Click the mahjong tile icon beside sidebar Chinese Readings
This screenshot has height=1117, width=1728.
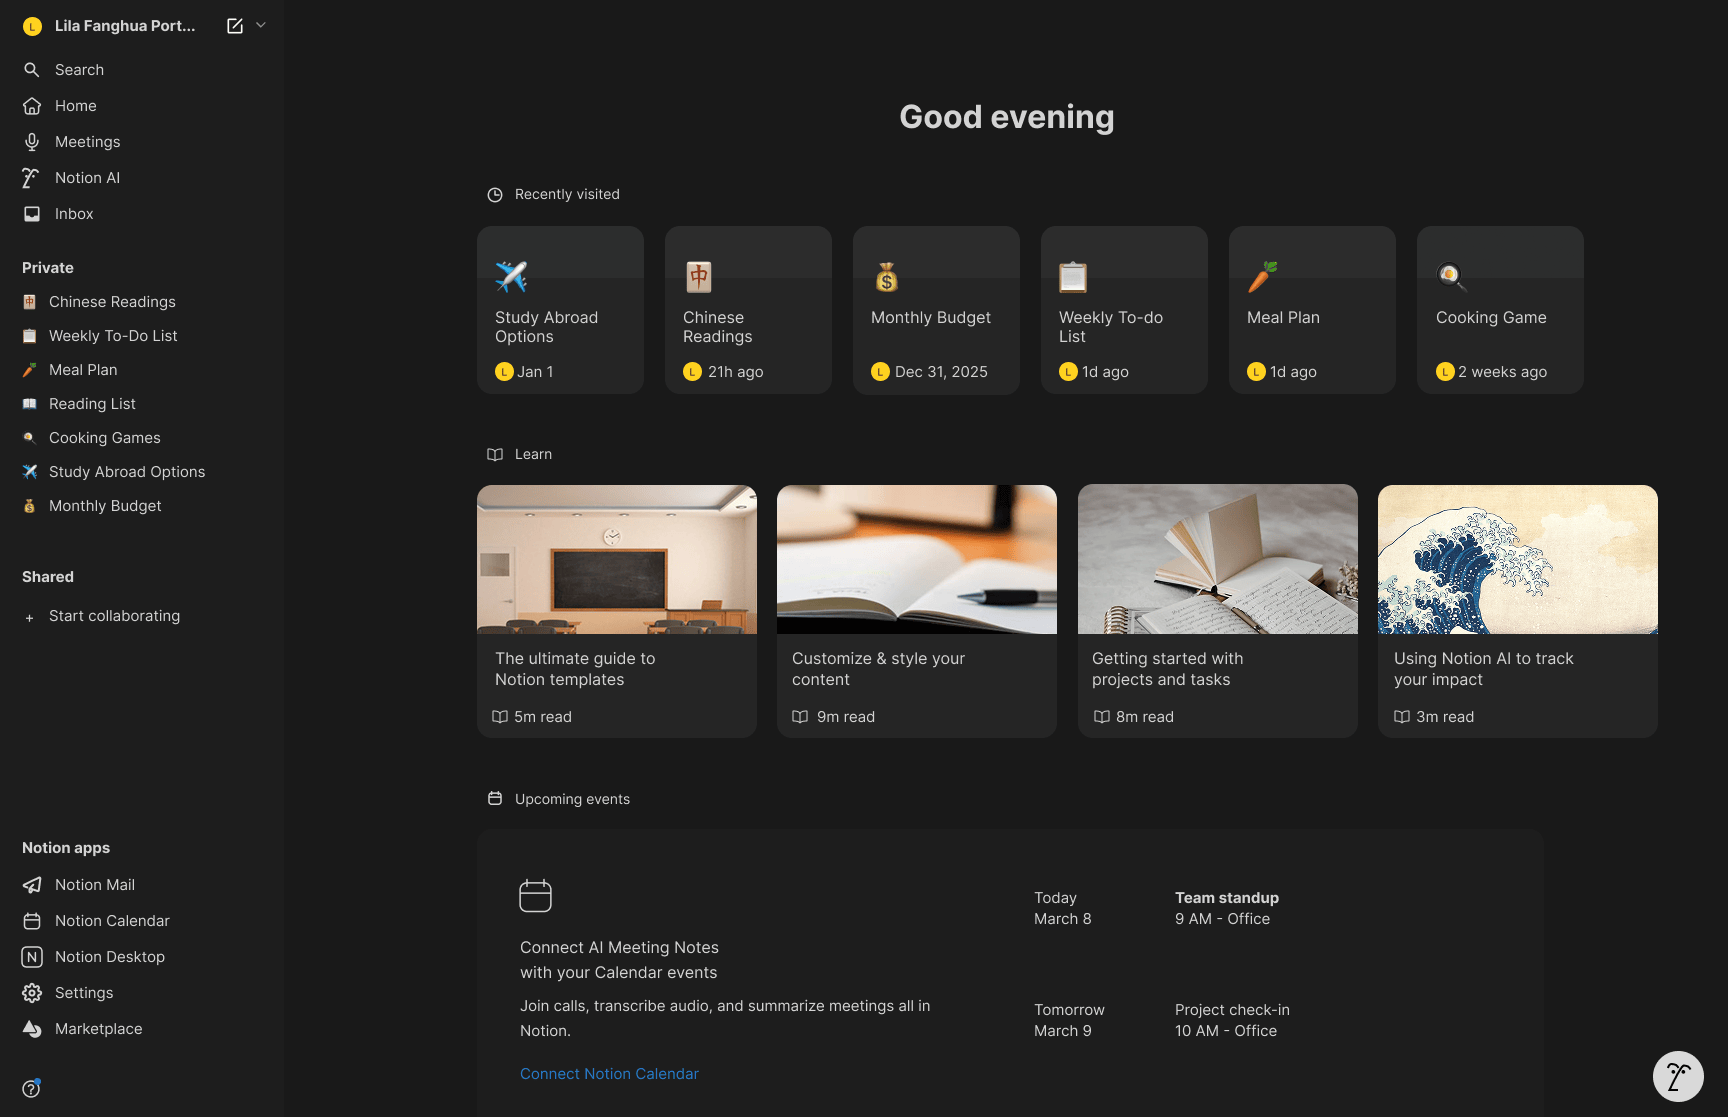(x=30, y=302)
